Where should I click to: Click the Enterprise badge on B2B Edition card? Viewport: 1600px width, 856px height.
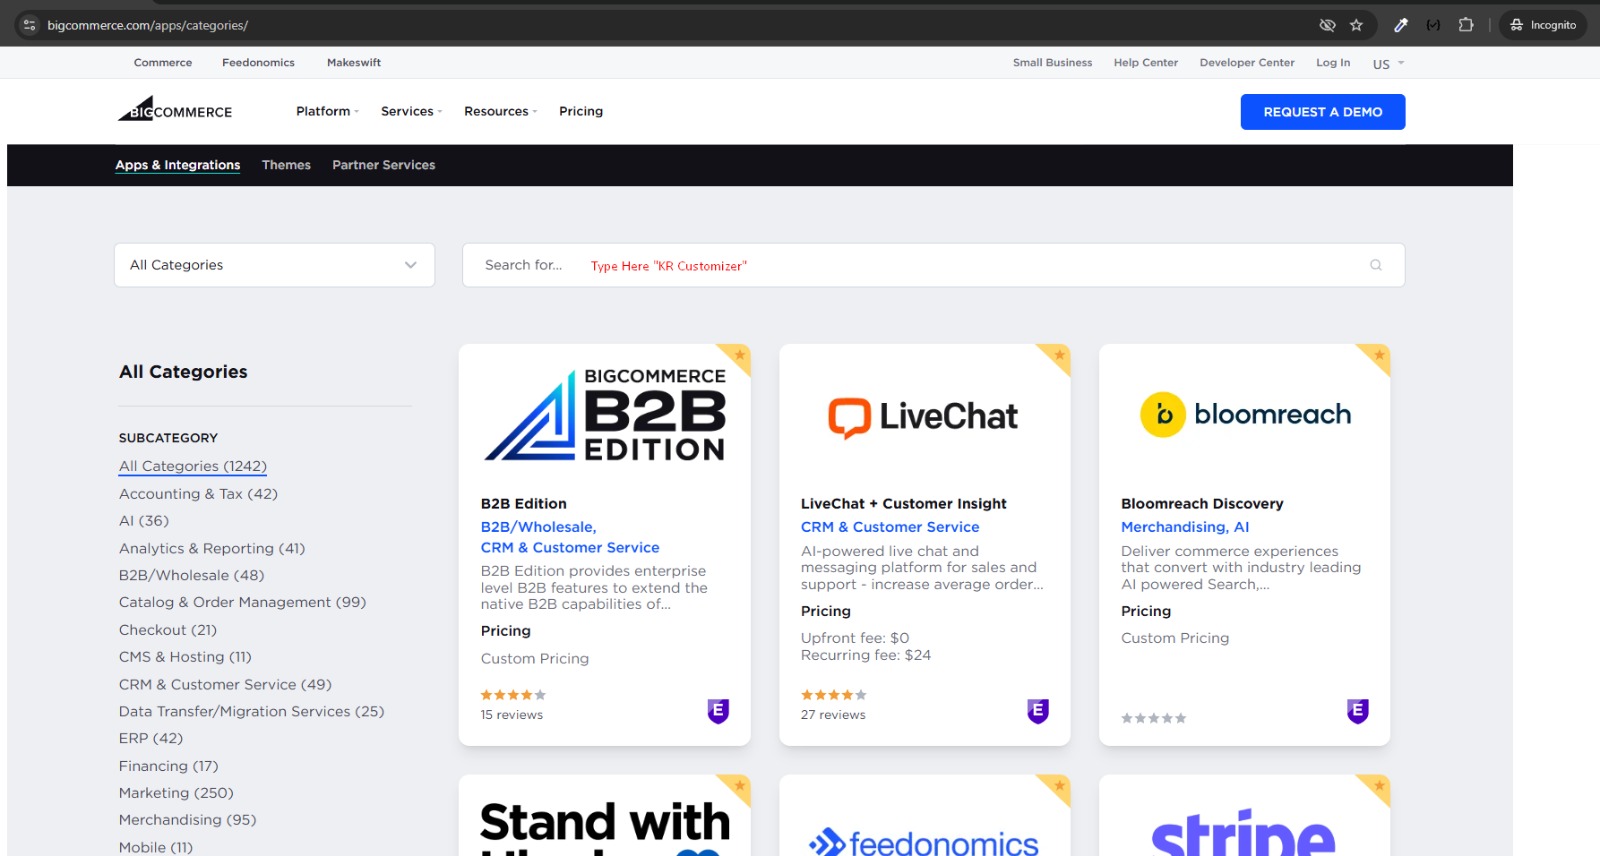coord(718,711)
